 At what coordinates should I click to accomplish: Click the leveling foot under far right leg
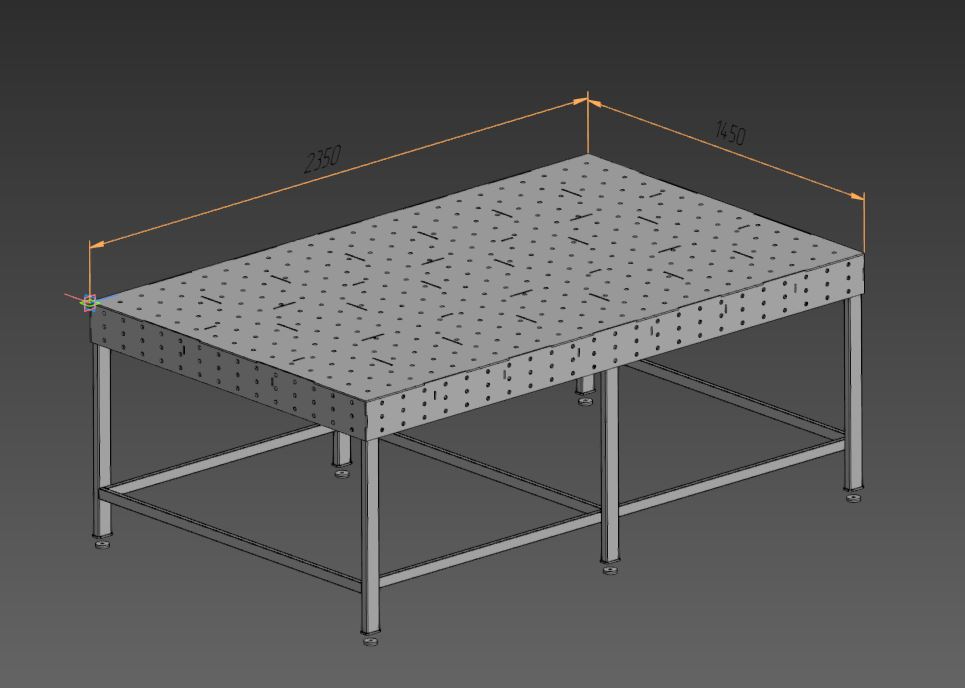(x=853, y=496)
